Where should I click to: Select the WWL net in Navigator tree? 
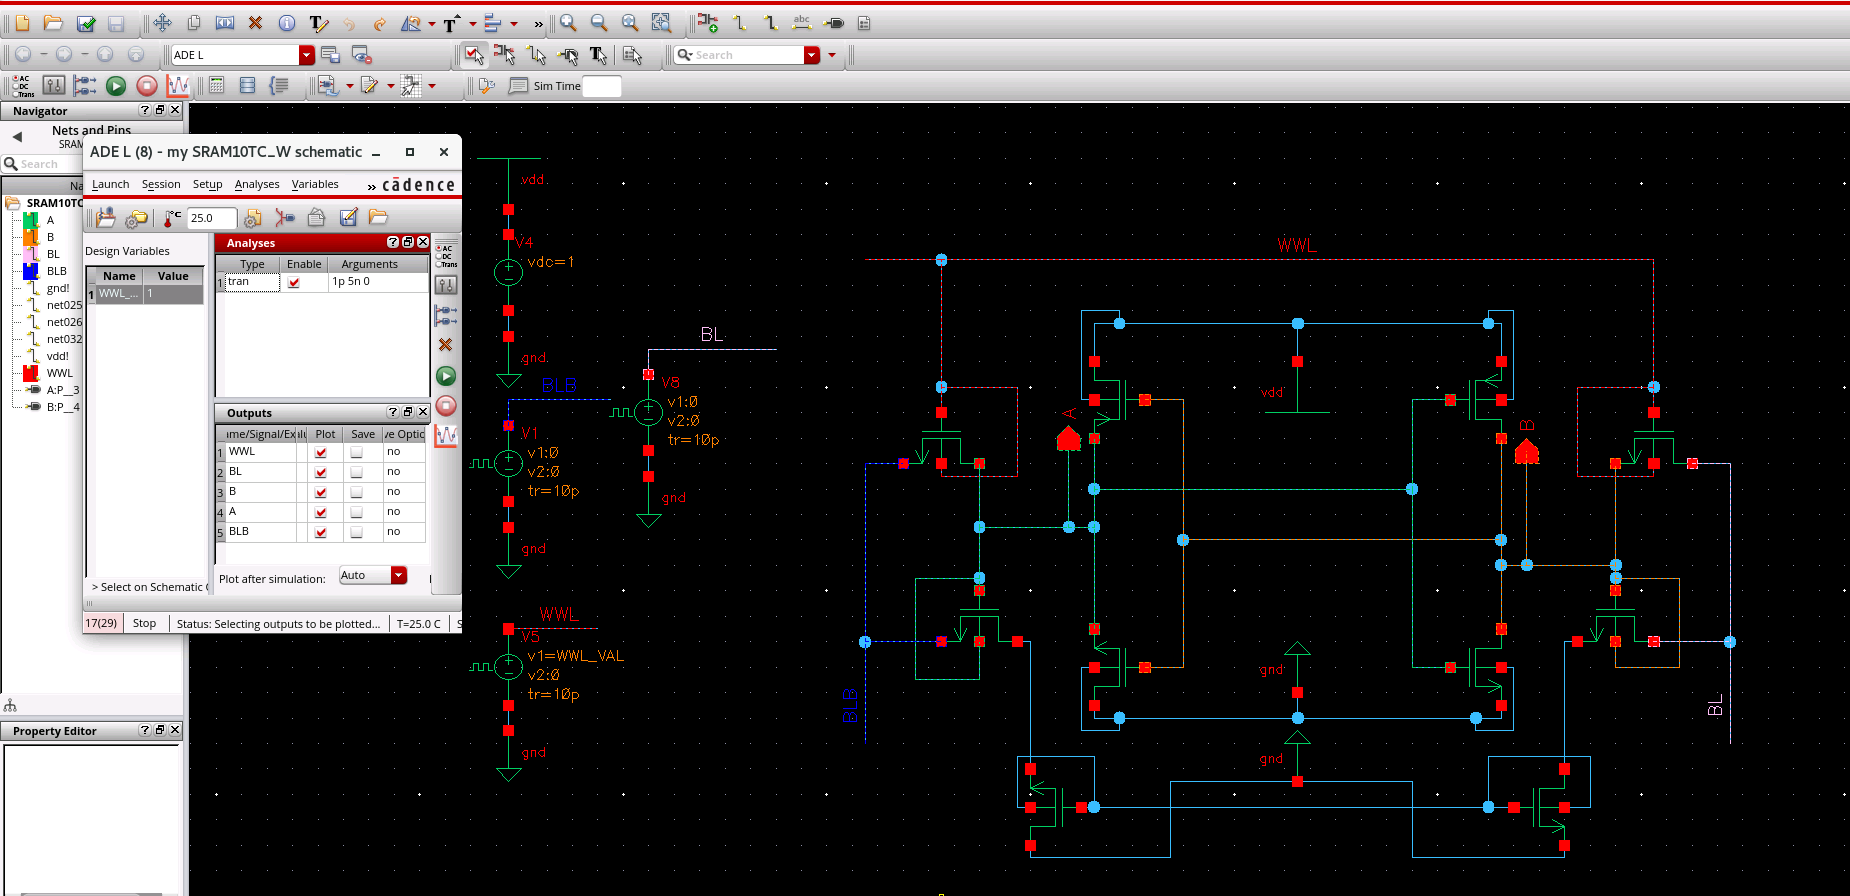click(x=60, y=373)
